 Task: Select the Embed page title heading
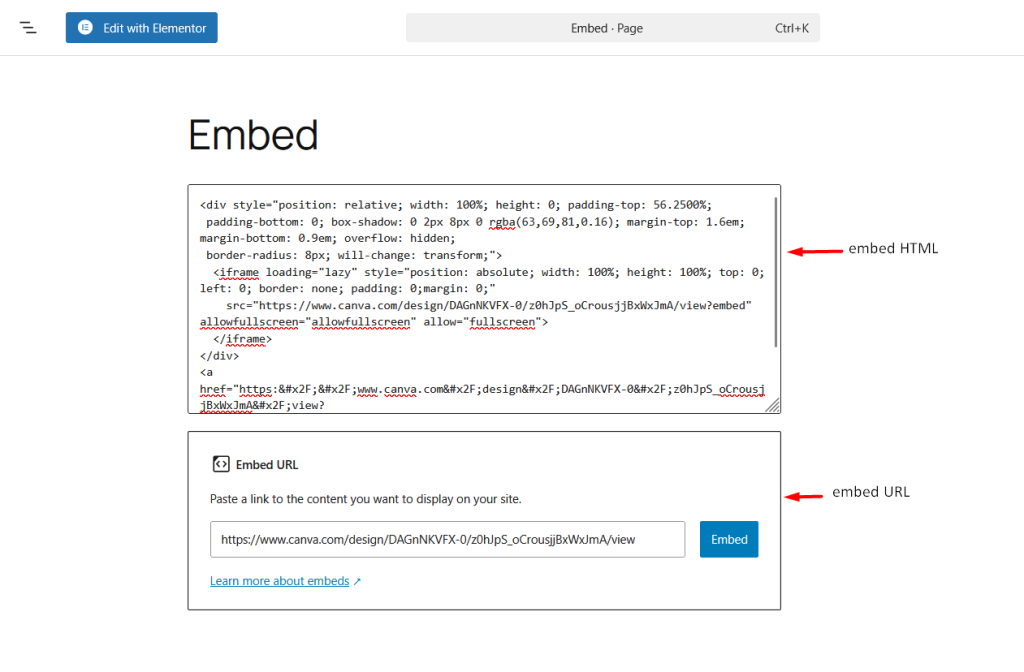[253, 135]
